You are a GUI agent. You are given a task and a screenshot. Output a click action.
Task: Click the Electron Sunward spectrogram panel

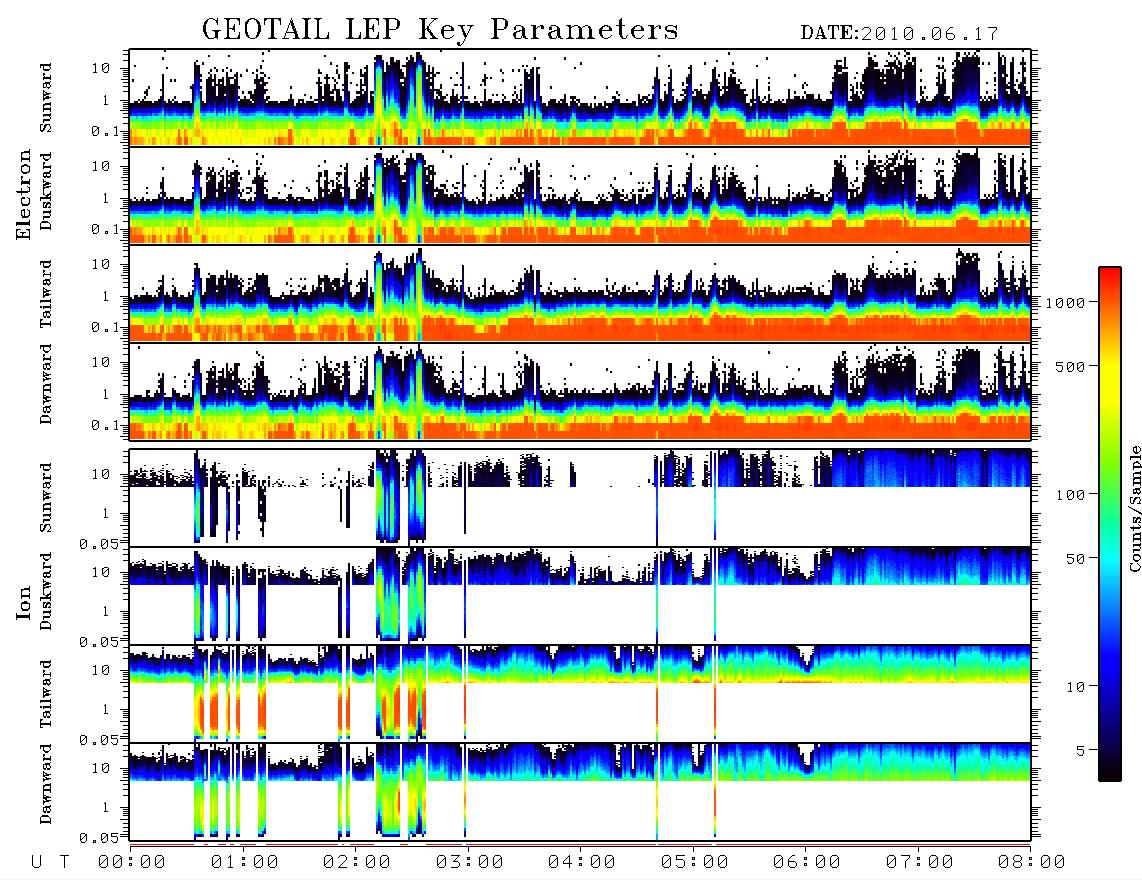pyautogui.click(x=580, y=98)
